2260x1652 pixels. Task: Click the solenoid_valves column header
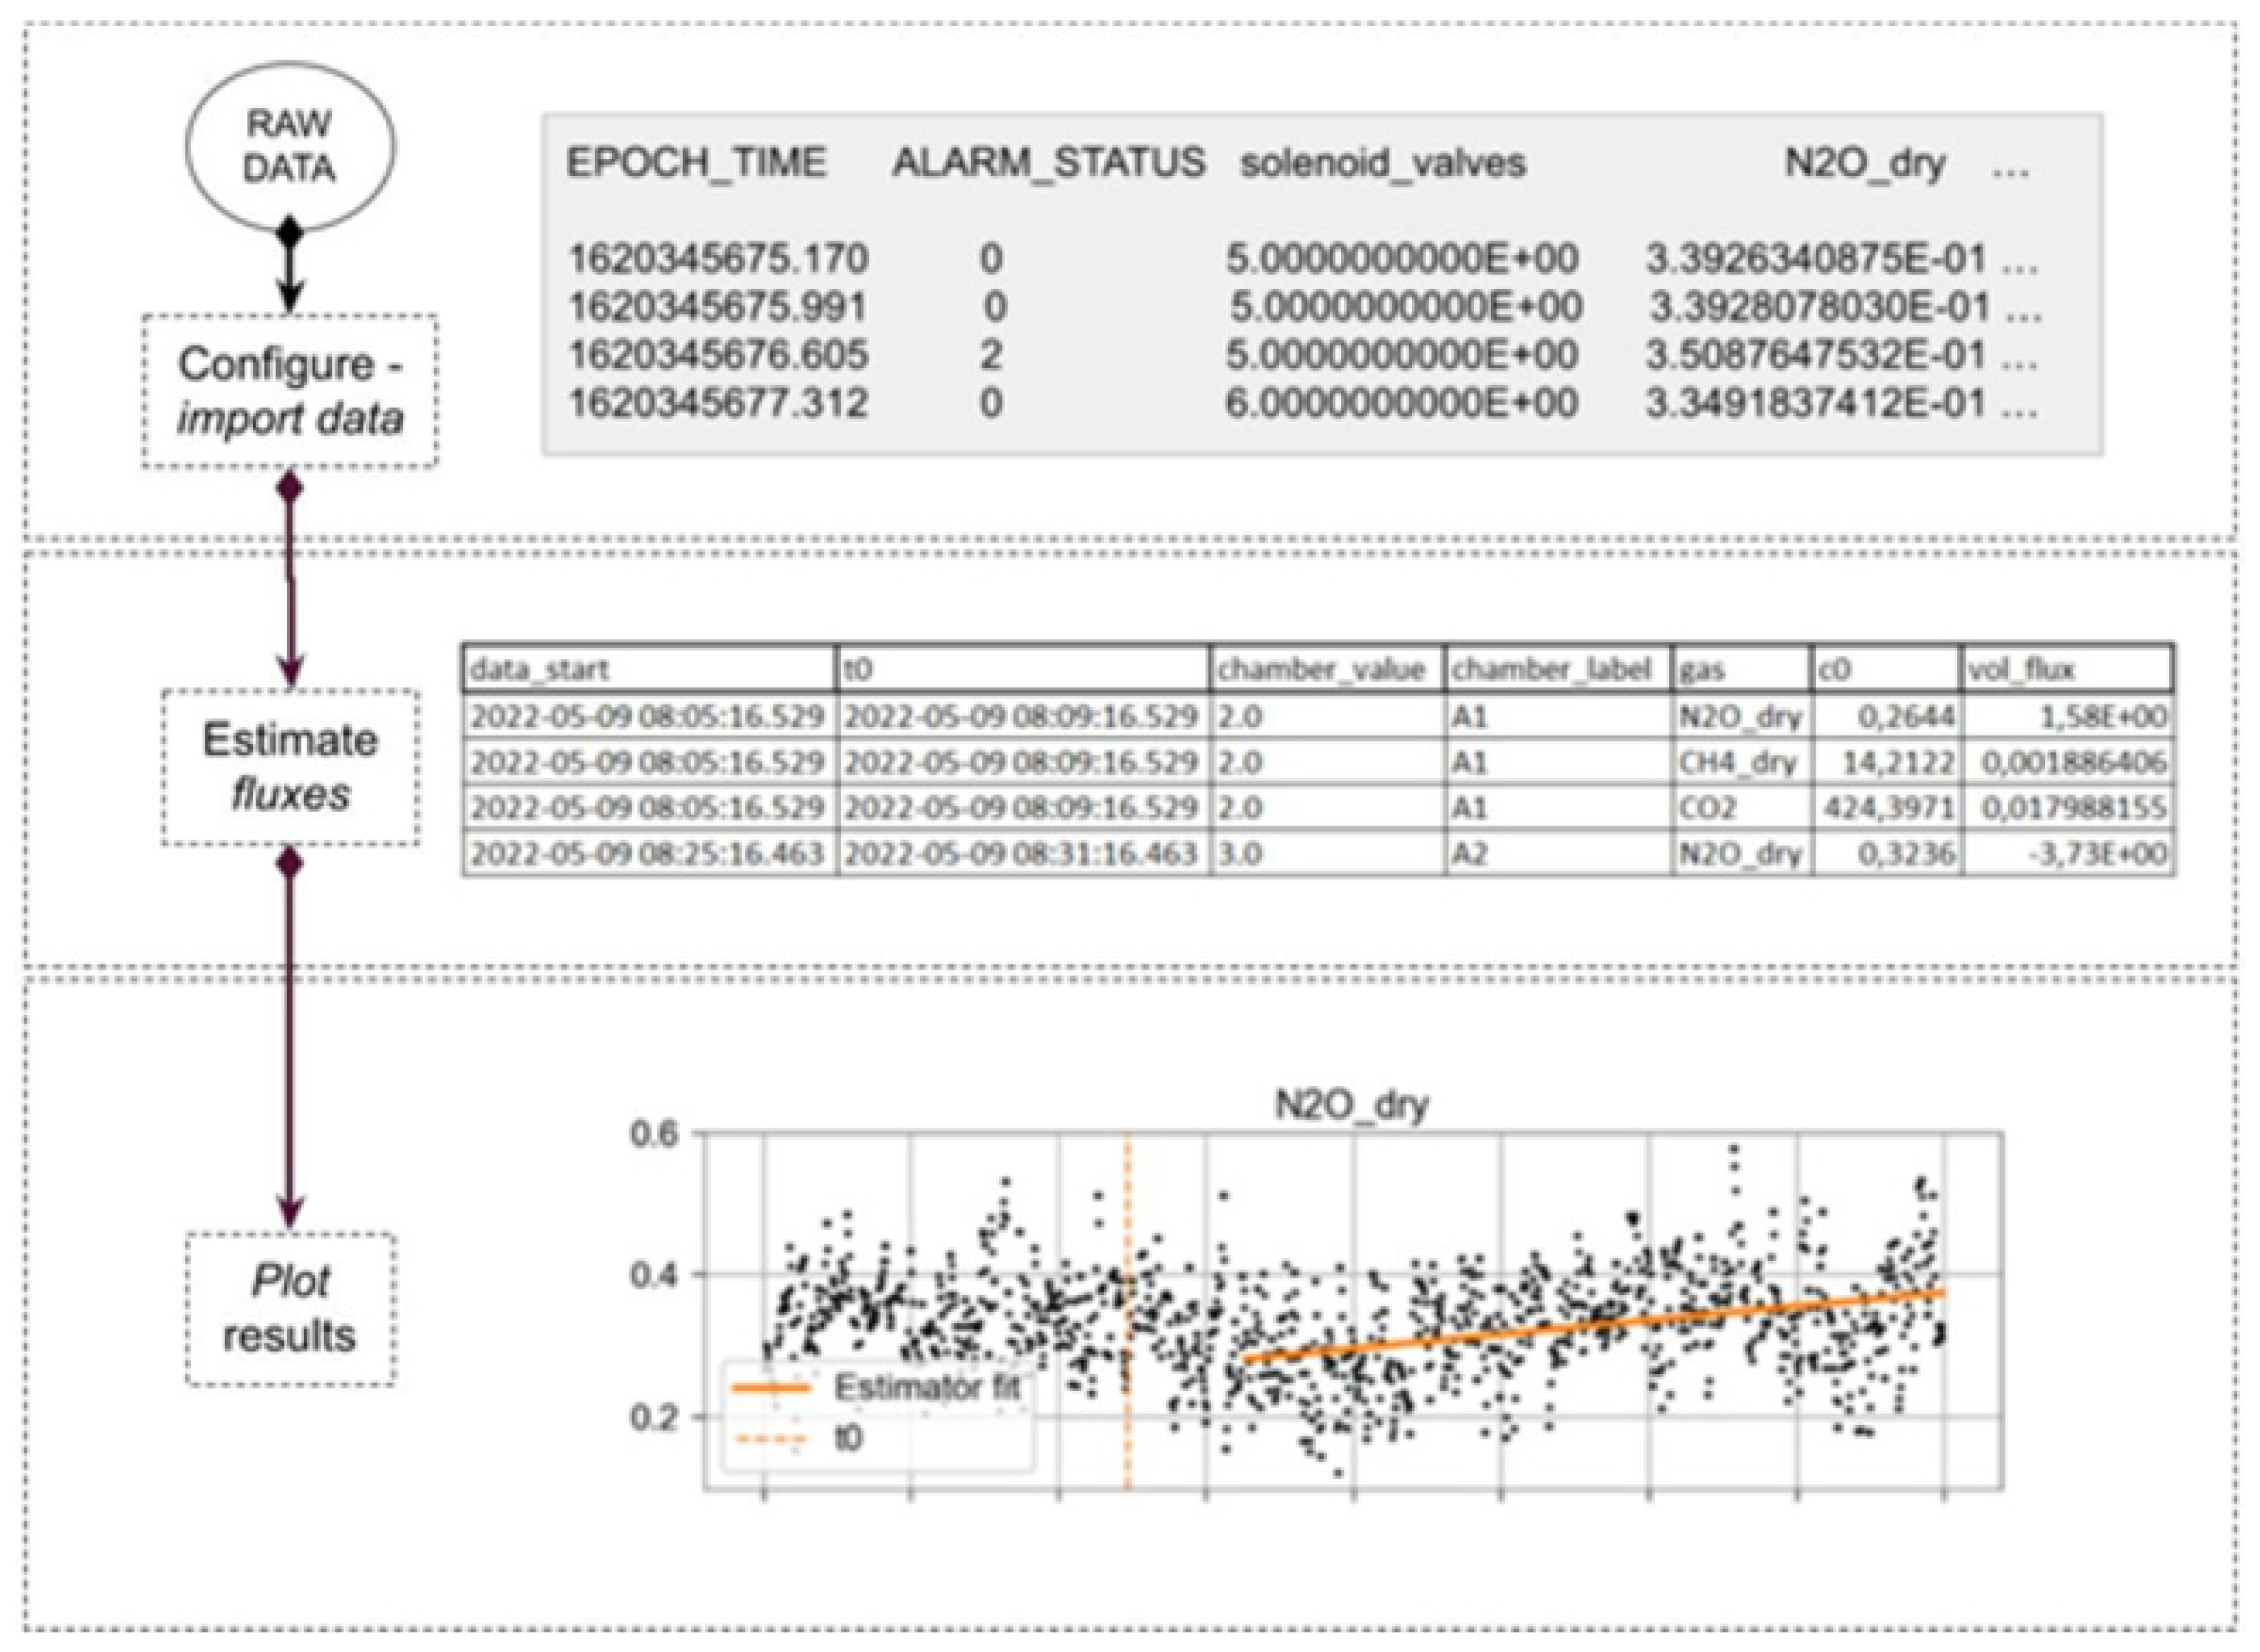(x=1383, y=163)
